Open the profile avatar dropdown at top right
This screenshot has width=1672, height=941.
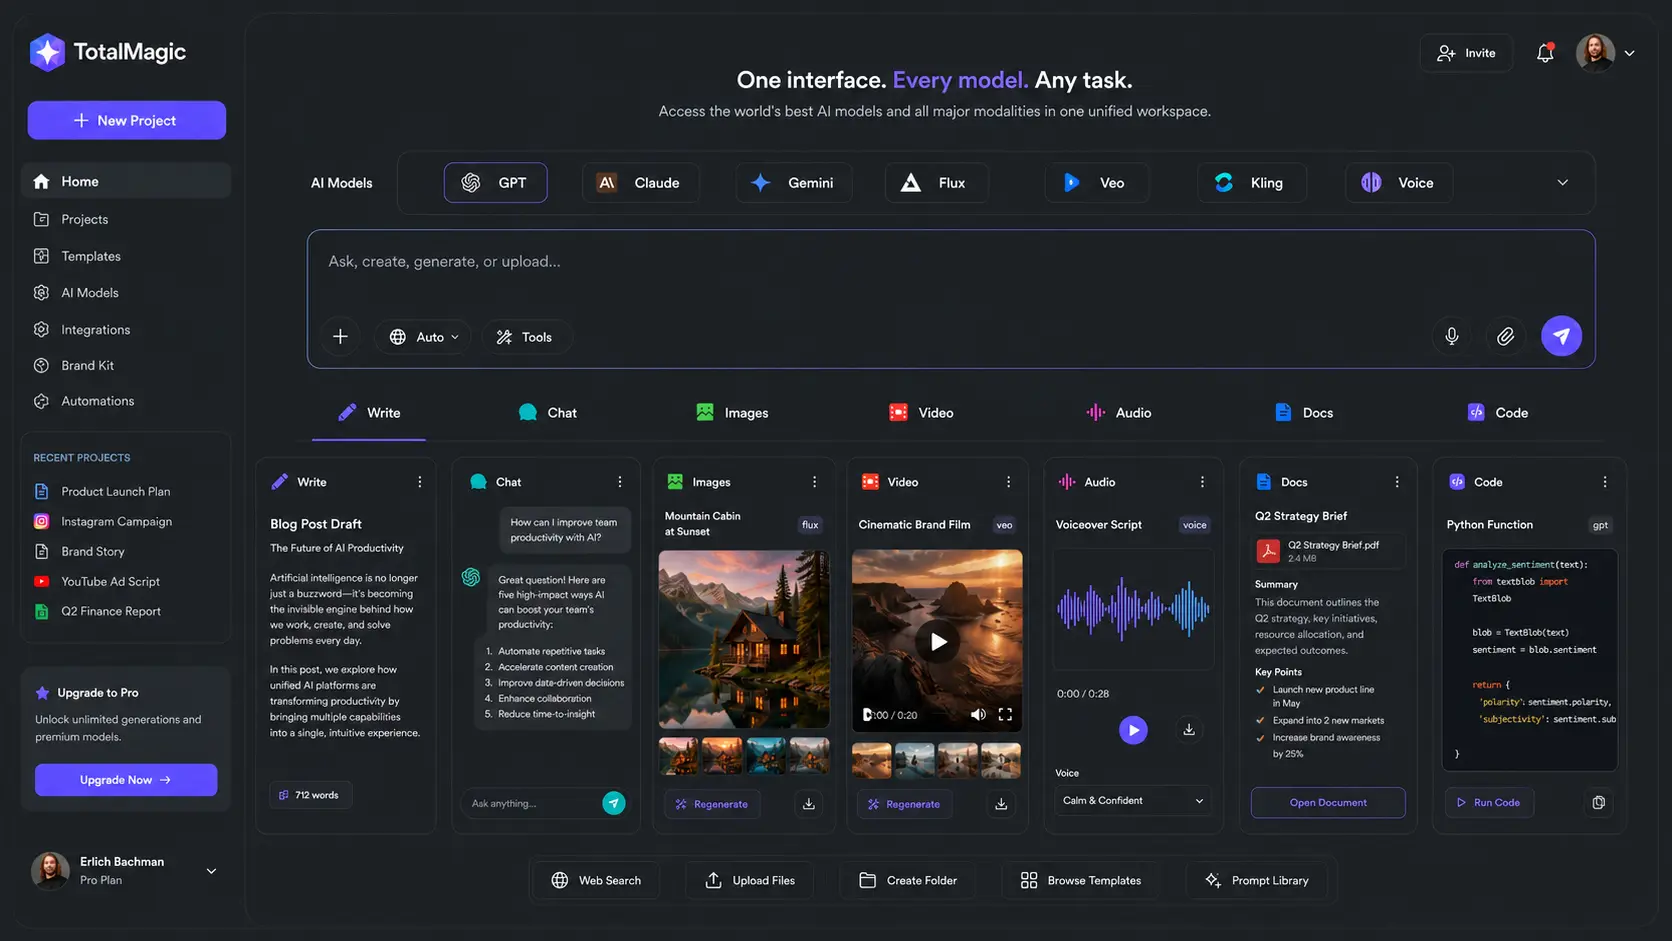[1606, 53]
